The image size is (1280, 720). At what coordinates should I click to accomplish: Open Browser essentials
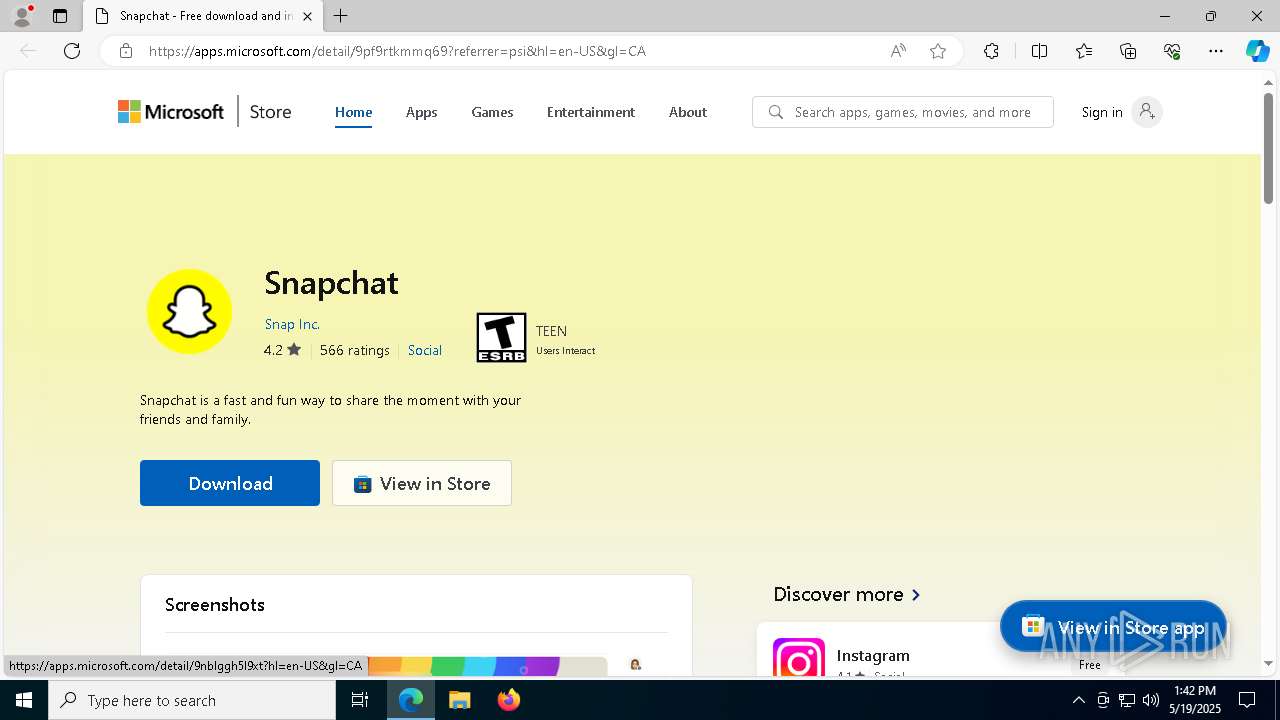click(x=1172, y=51)
